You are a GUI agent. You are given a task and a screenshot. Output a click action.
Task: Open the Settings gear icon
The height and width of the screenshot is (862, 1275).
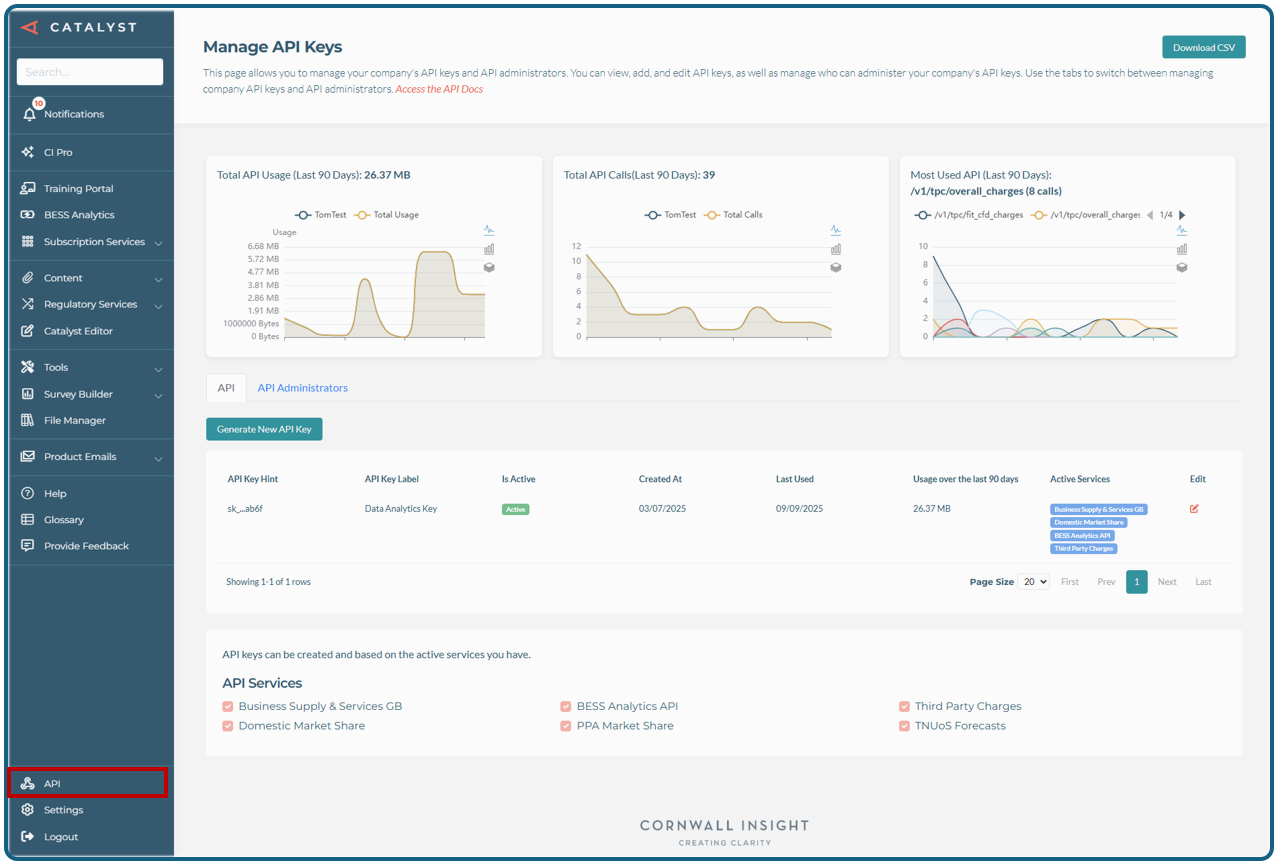[28, 810]
